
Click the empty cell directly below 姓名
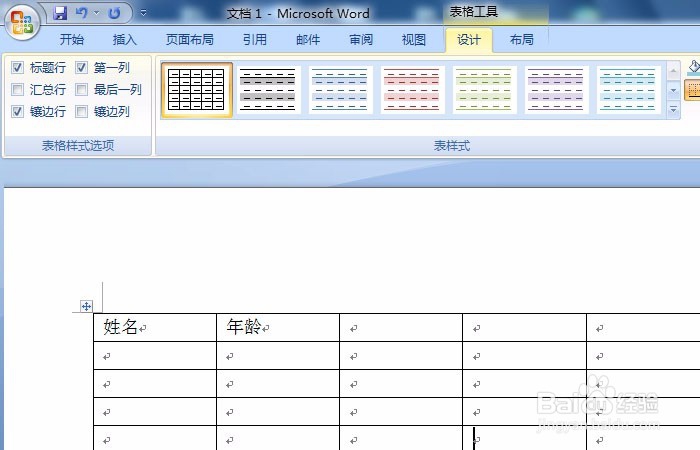tap(155, 355)
